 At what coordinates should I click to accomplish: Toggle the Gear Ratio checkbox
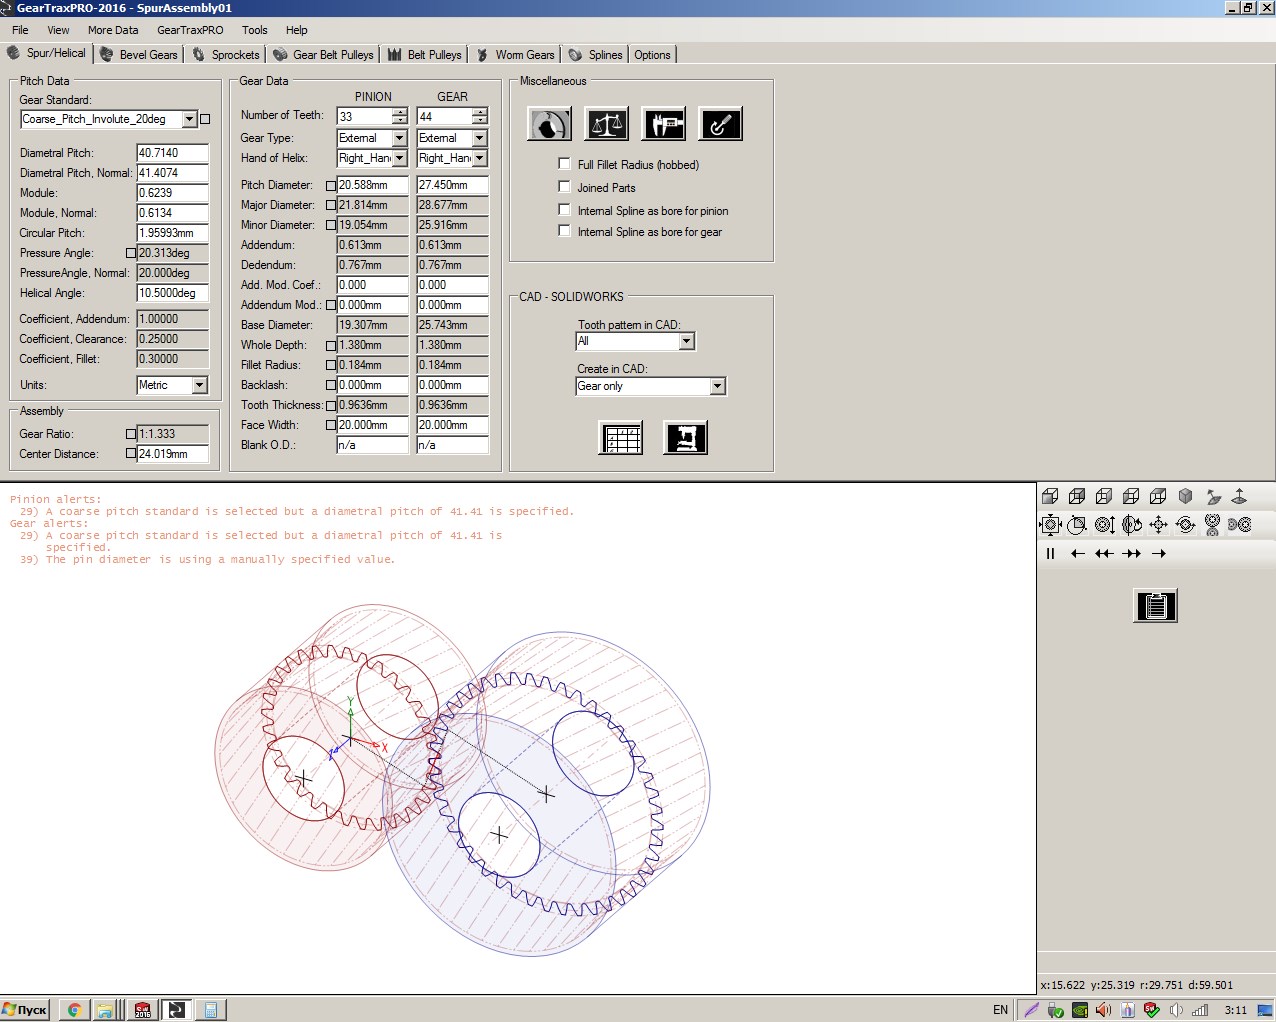(x=130, y=434)
